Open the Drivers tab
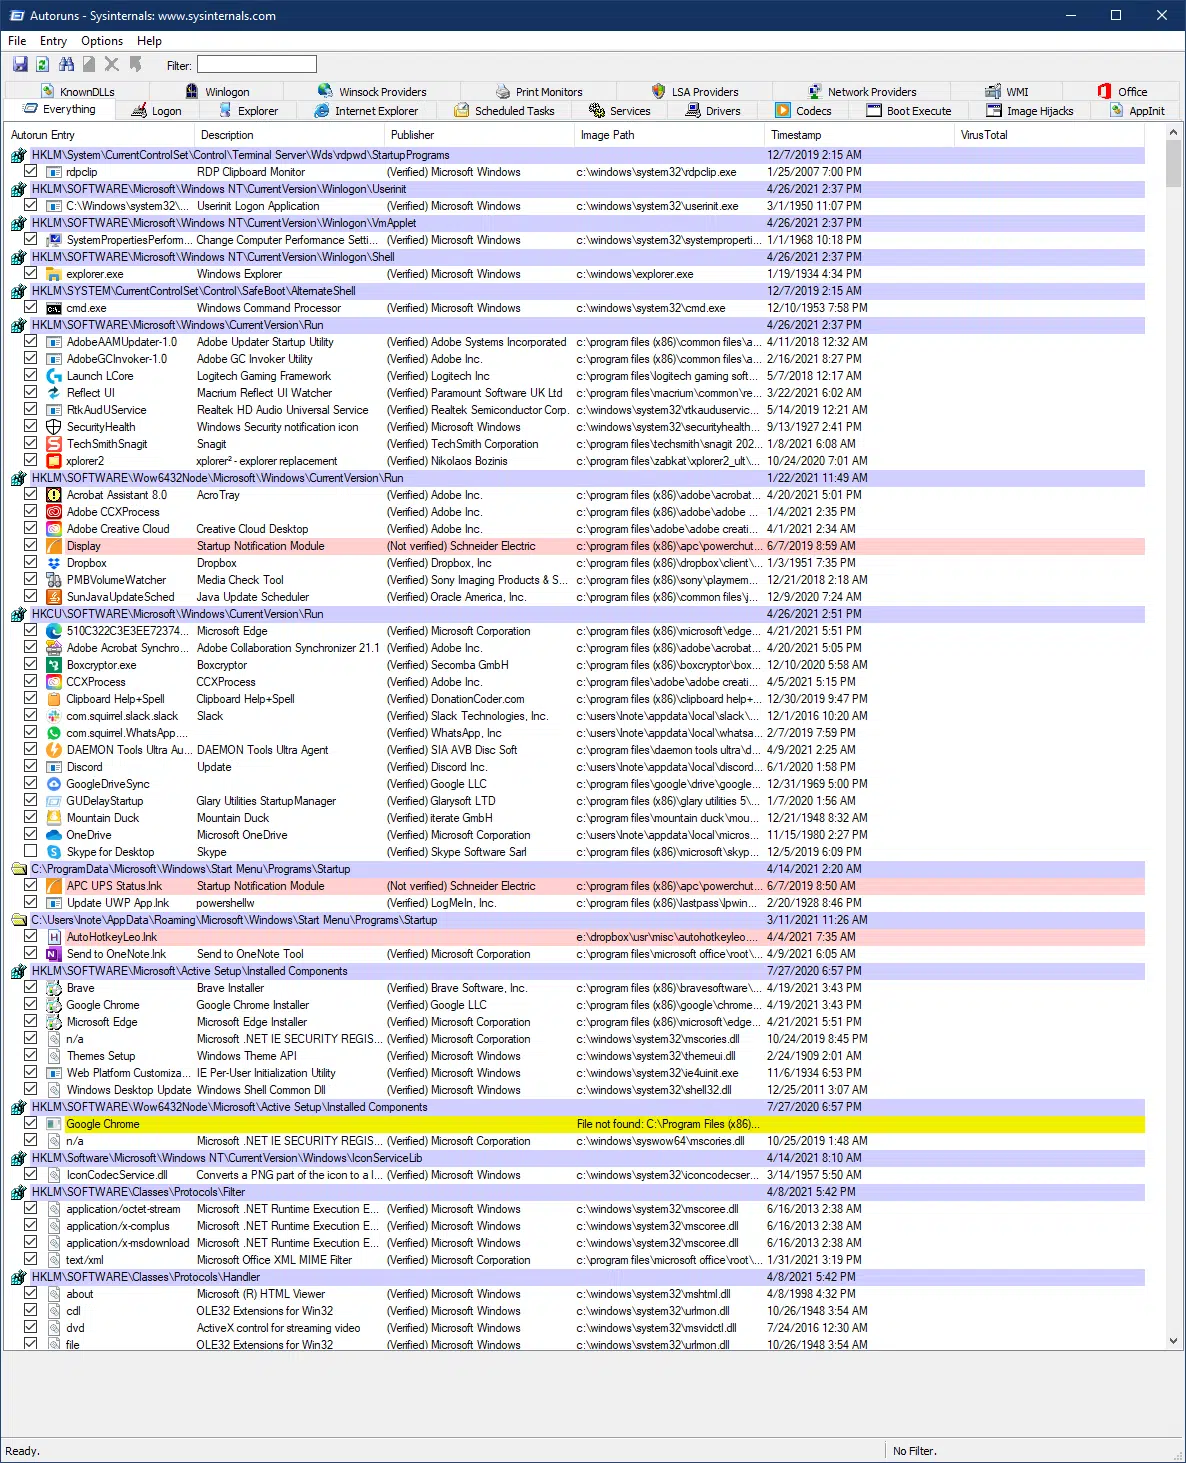The image size is (1186, 1463). click(x=713, y=111)
